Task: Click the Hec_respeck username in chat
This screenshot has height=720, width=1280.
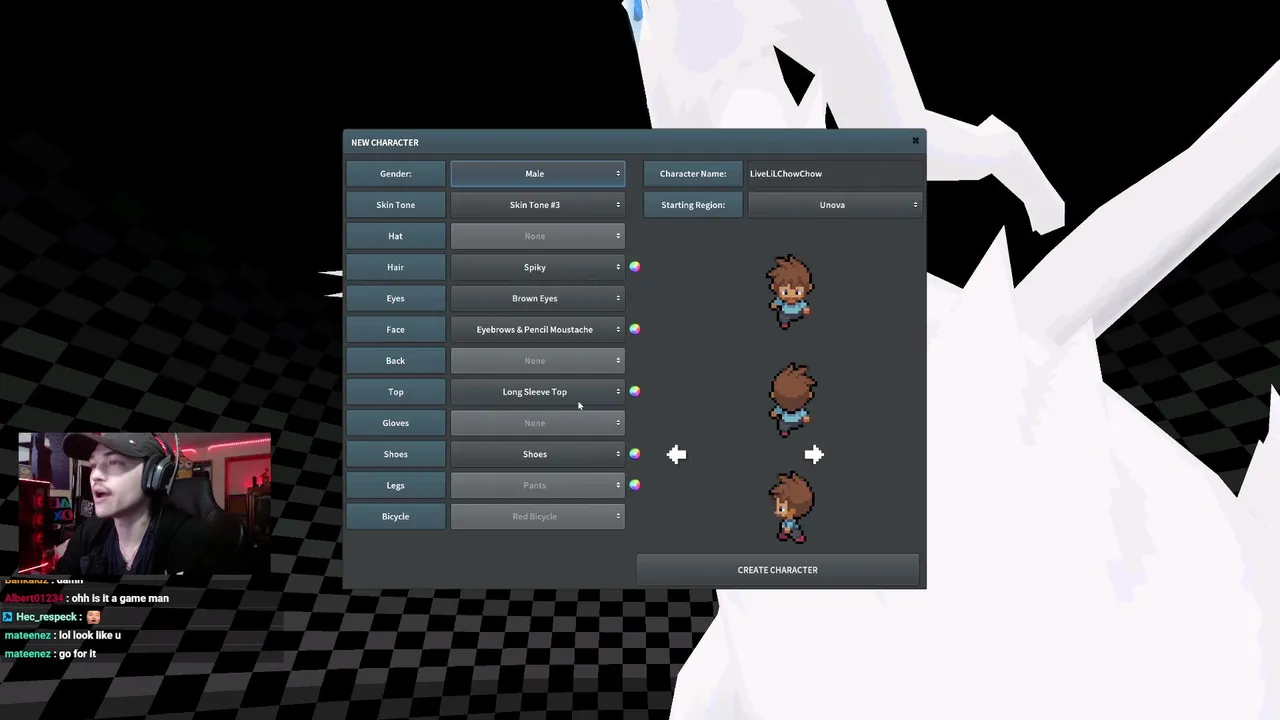Action: pos(46,617)
